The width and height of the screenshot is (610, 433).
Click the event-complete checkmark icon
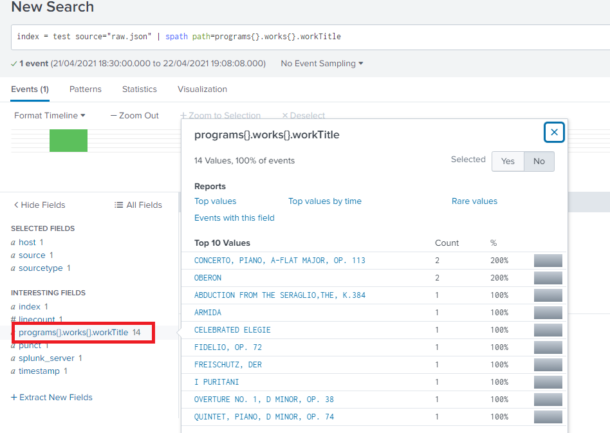(x=14, y=64)
